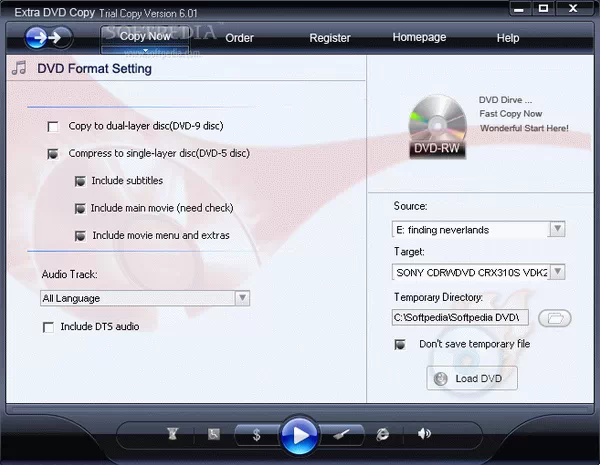600x465 pixels.
Task: Open the SONY CDRWDVD target combo box
Action: (478, 272)
